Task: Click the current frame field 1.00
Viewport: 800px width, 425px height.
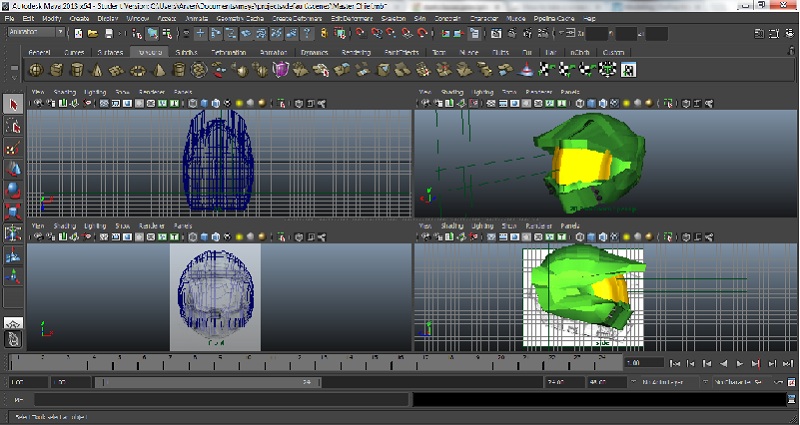Action: pyautogui.click(x=645, y=363)
